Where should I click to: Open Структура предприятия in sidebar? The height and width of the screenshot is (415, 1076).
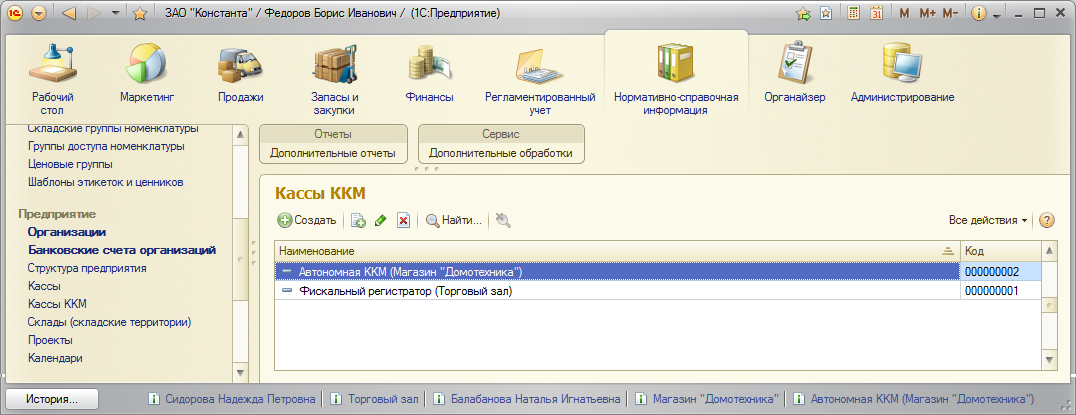[87, 268]
